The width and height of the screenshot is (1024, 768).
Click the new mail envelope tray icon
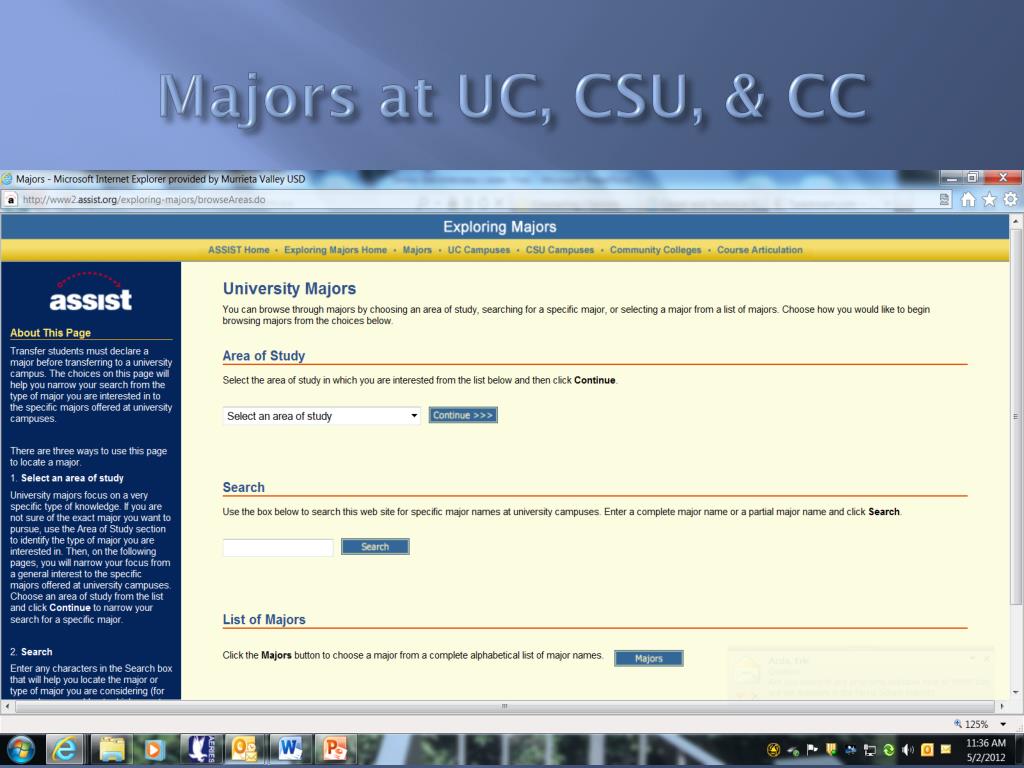[946, 750]
